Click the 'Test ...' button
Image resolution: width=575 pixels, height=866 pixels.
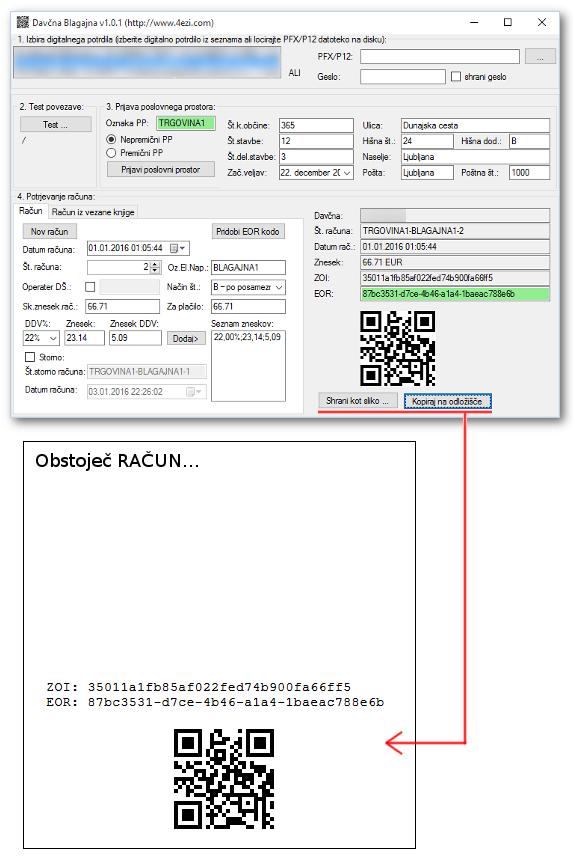(x=55, y=124)
